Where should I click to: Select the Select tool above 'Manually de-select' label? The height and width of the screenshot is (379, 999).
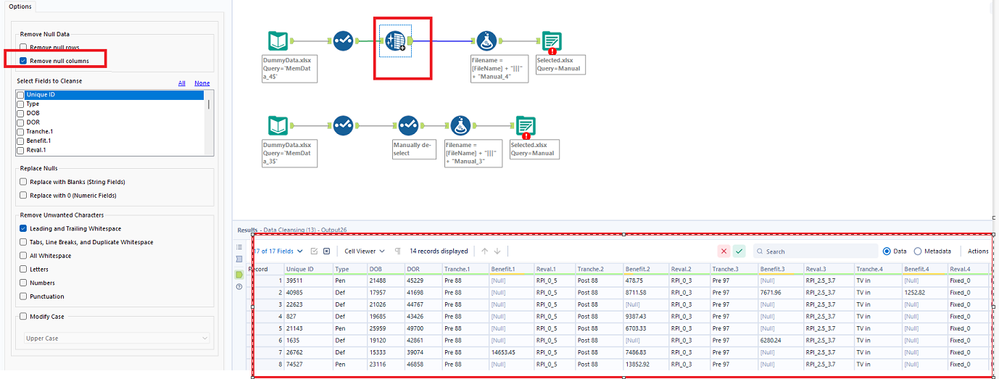tap(408, 125)
